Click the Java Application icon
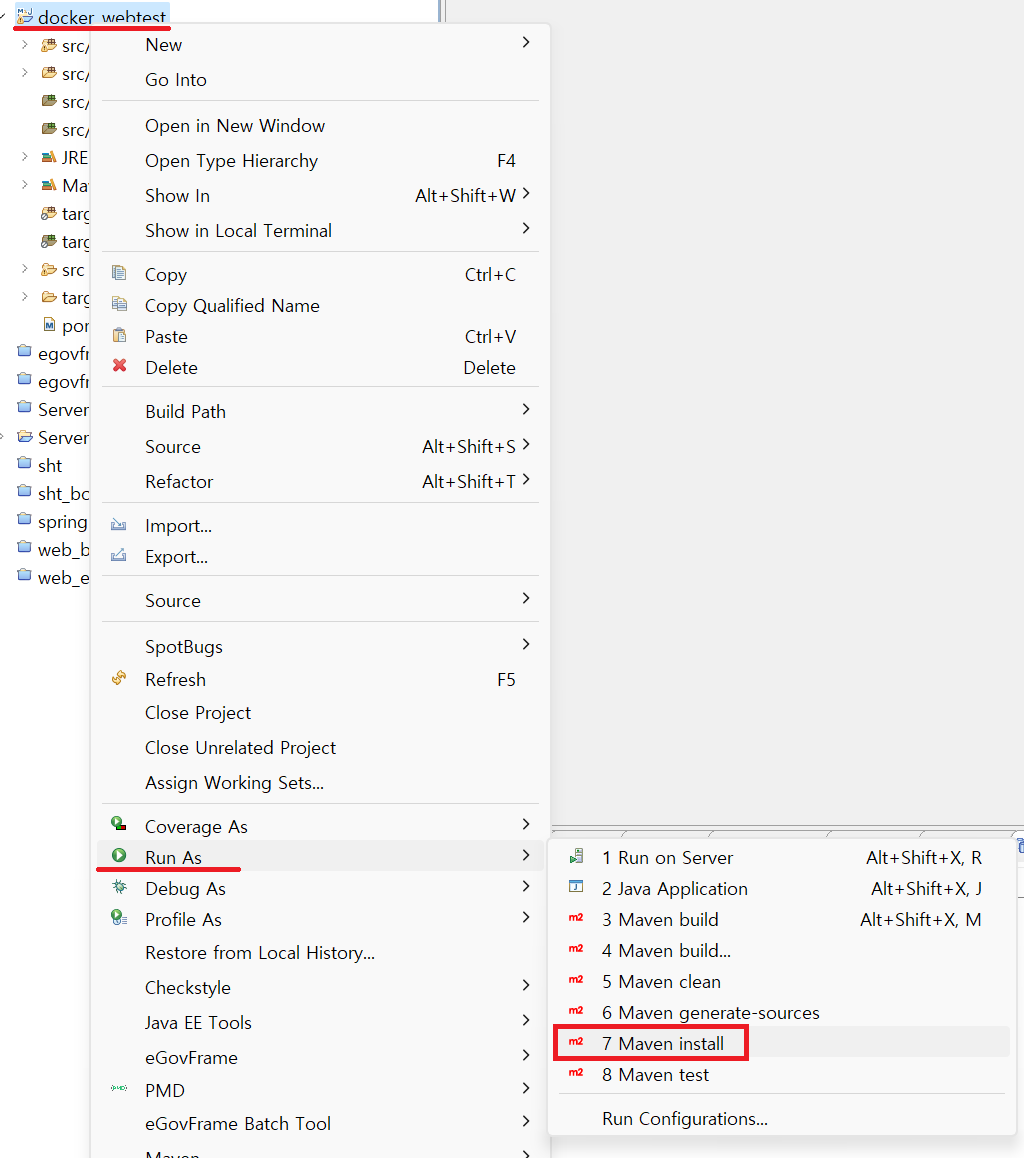1024x1158 pixels. 576,887
